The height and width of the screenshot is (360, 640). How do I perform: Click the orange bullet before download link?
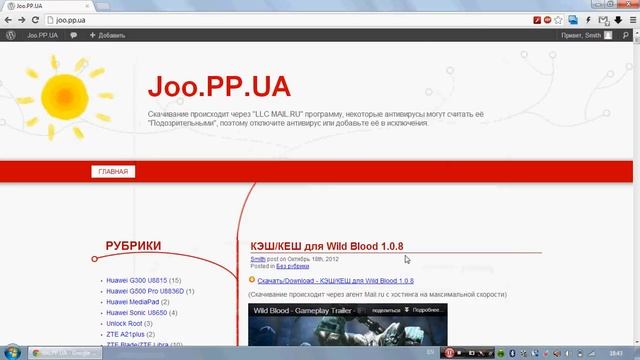252,280
